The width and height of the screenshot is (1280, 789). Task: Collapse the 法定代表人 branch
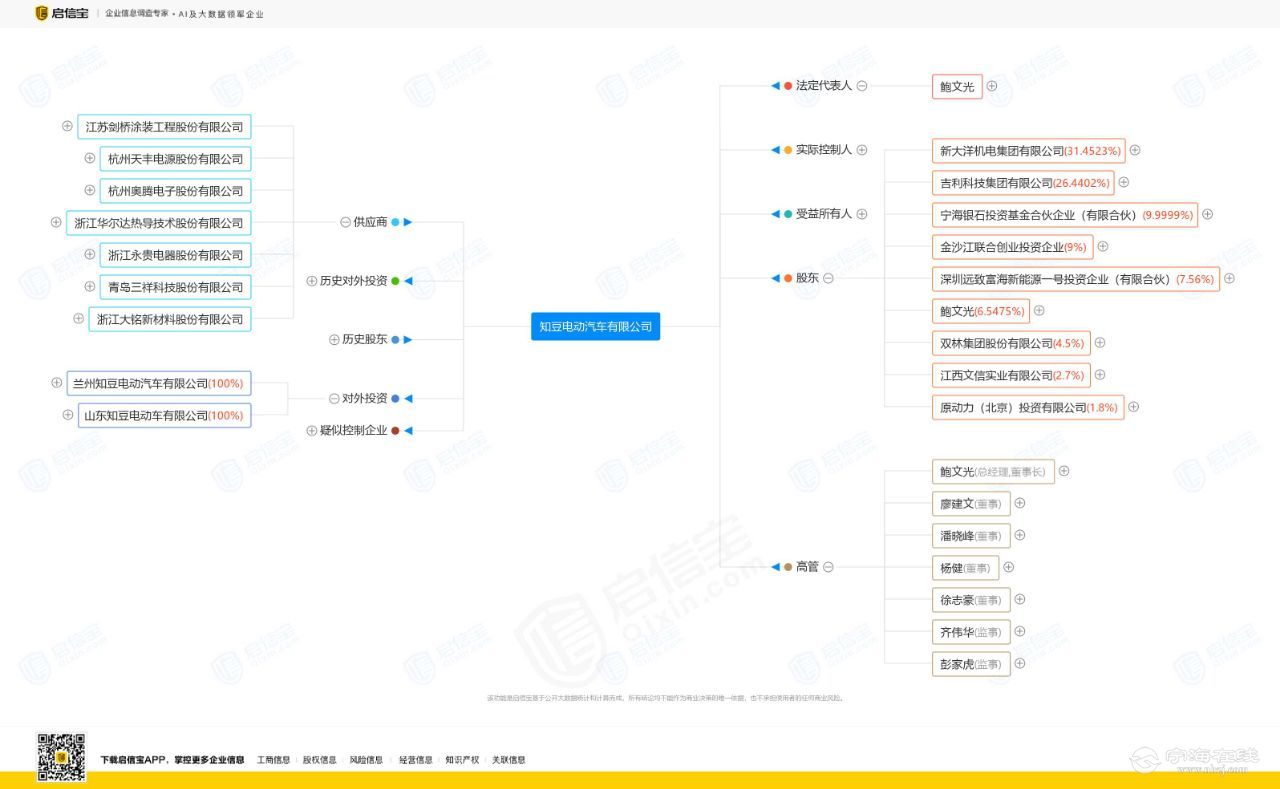(862, 86)
